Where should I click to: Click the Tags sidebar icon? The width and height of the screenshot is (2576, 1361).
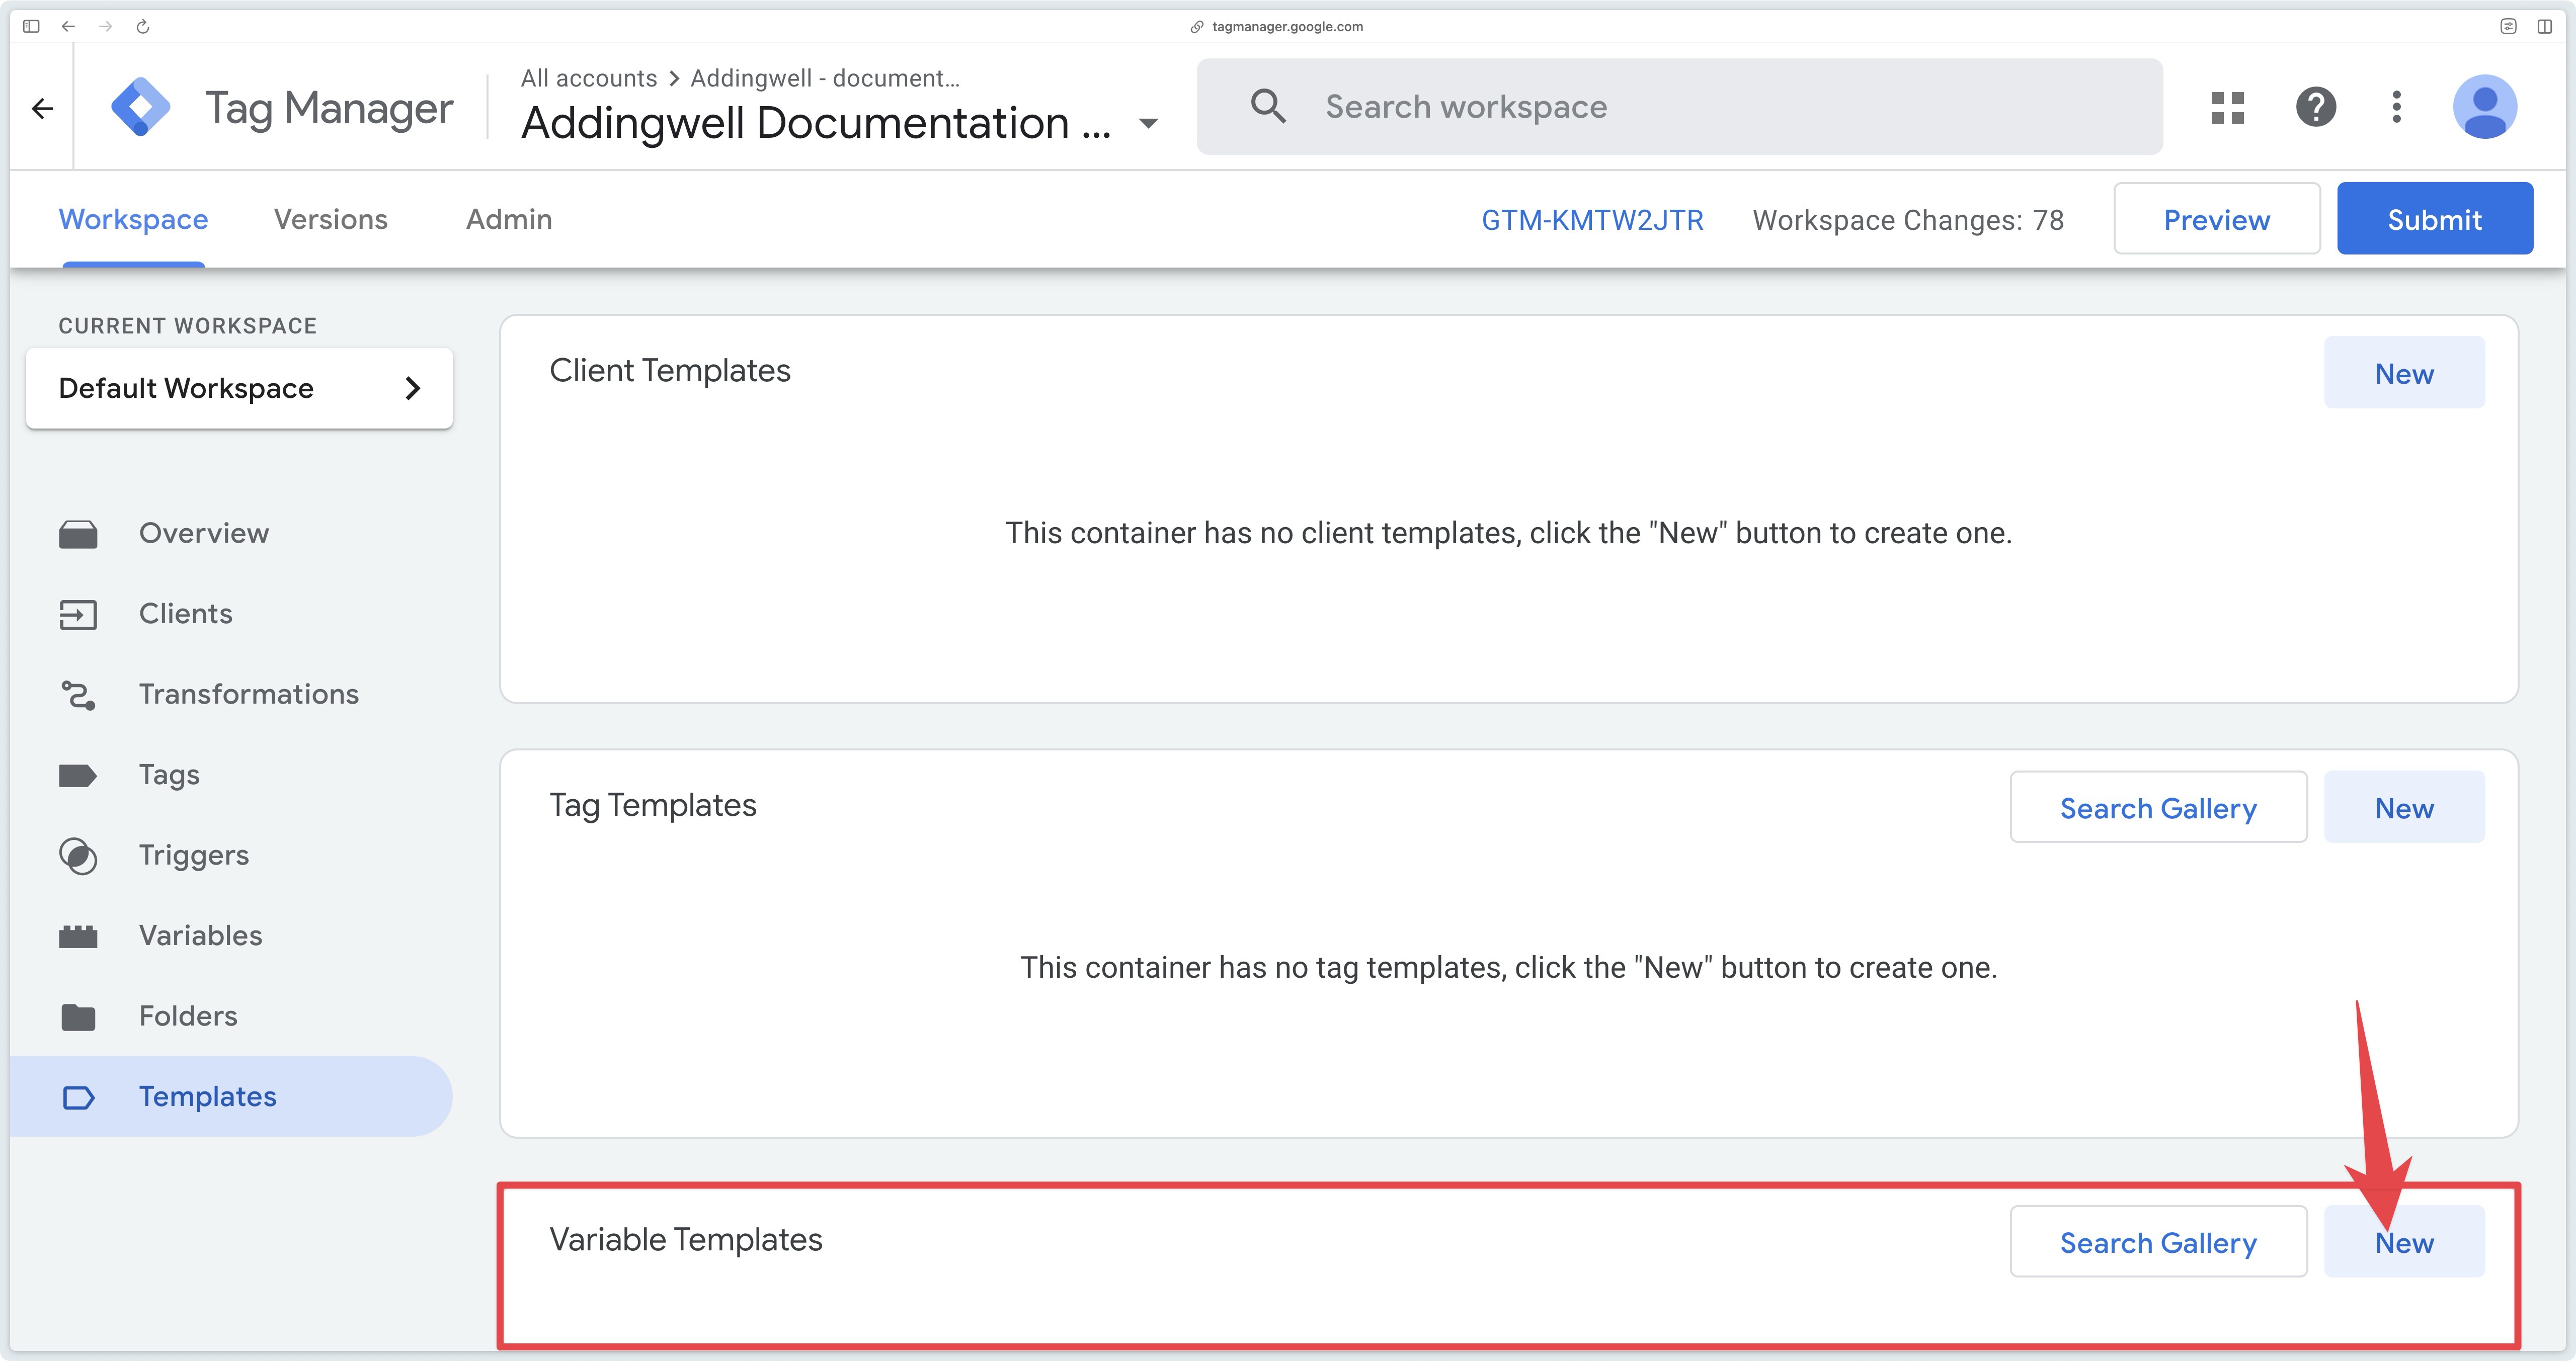78,775
